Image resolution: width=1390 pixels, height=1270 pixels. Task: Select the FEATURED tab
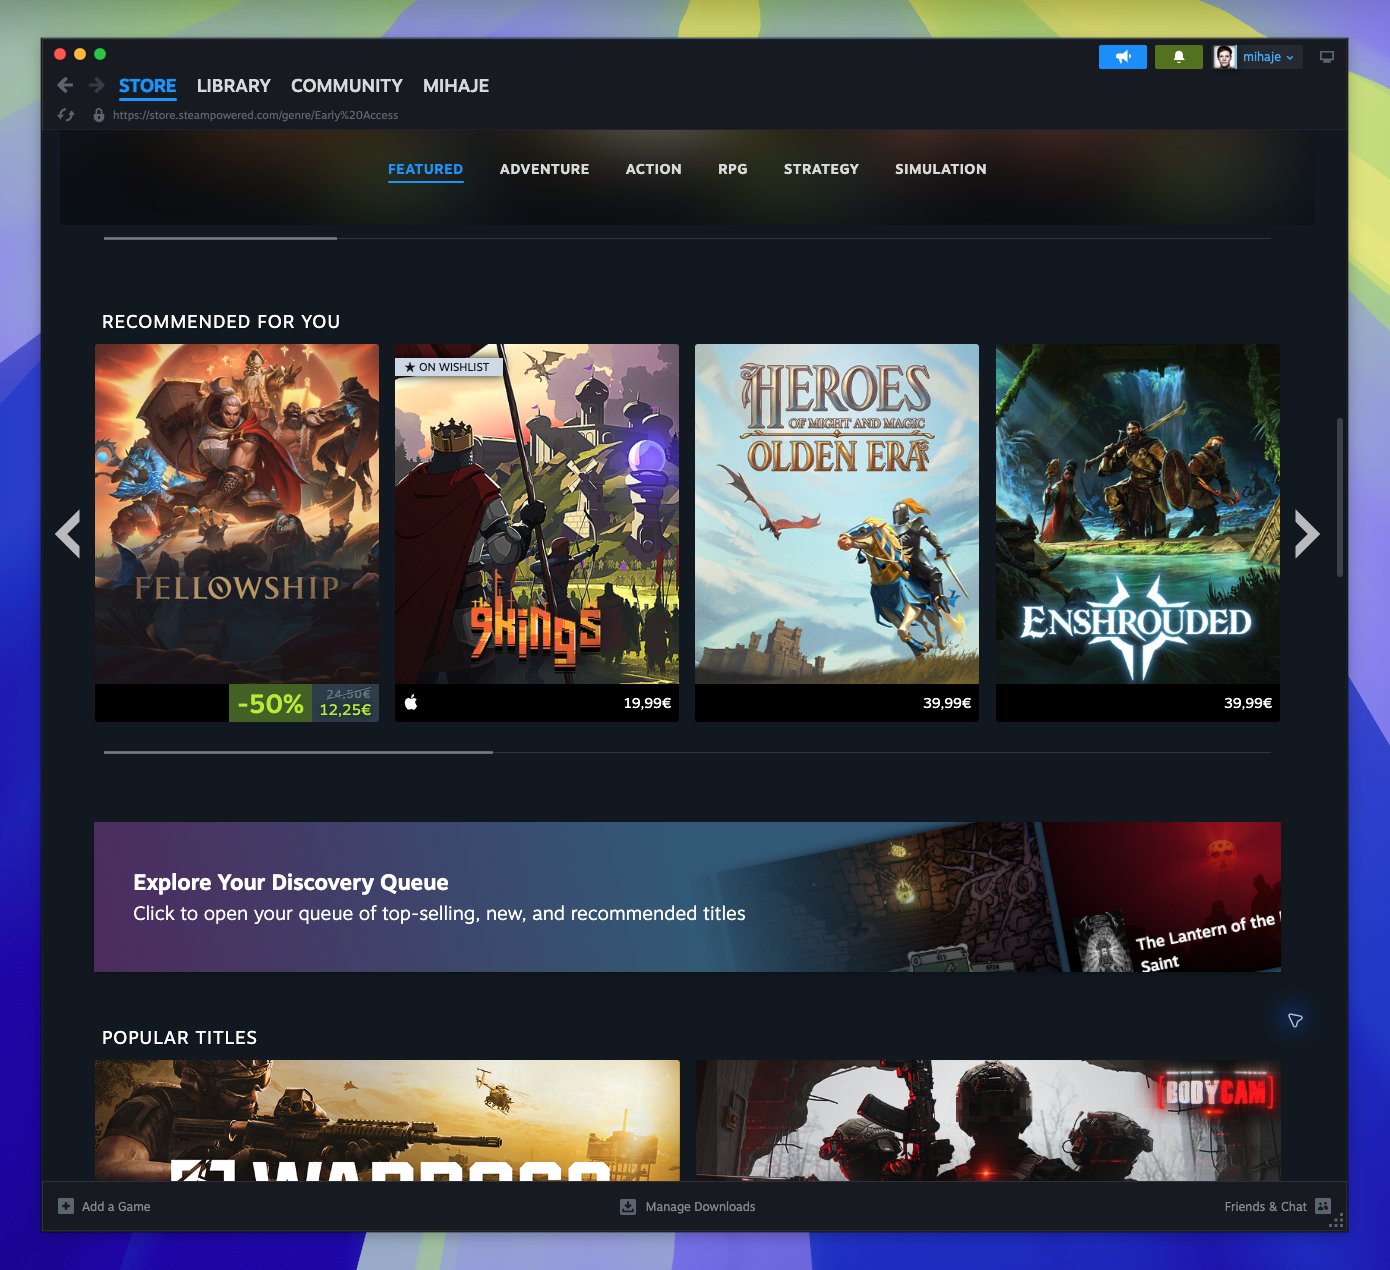425,169
